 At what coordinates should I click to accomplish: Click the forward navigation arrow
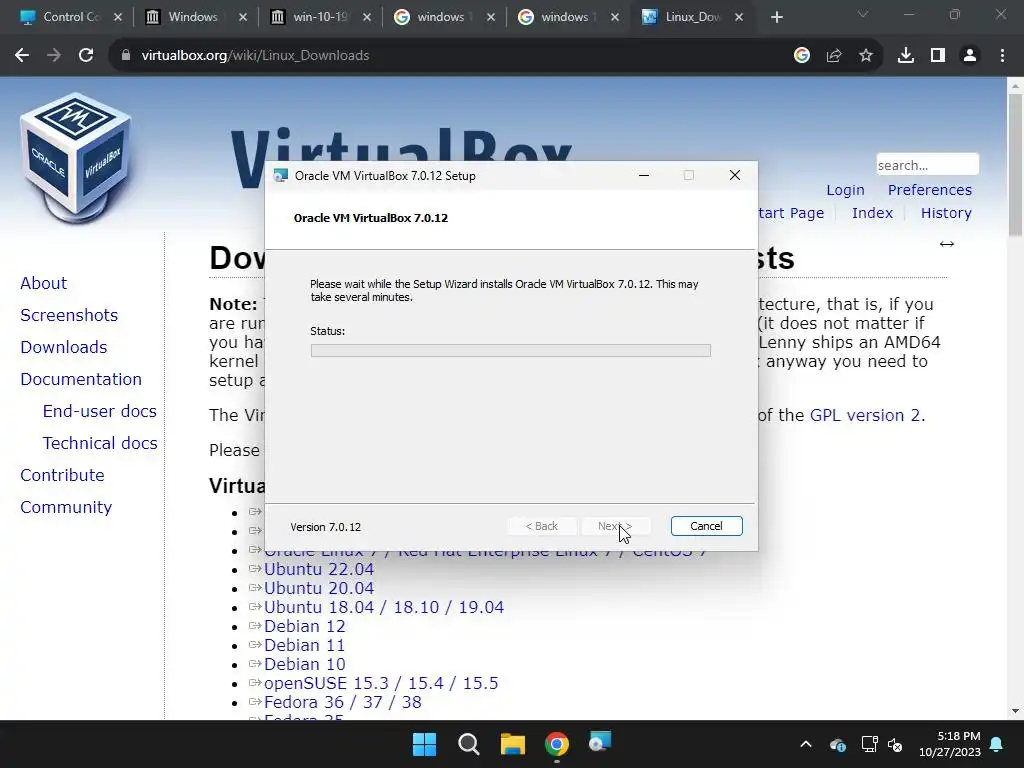[x=54, y=56]
